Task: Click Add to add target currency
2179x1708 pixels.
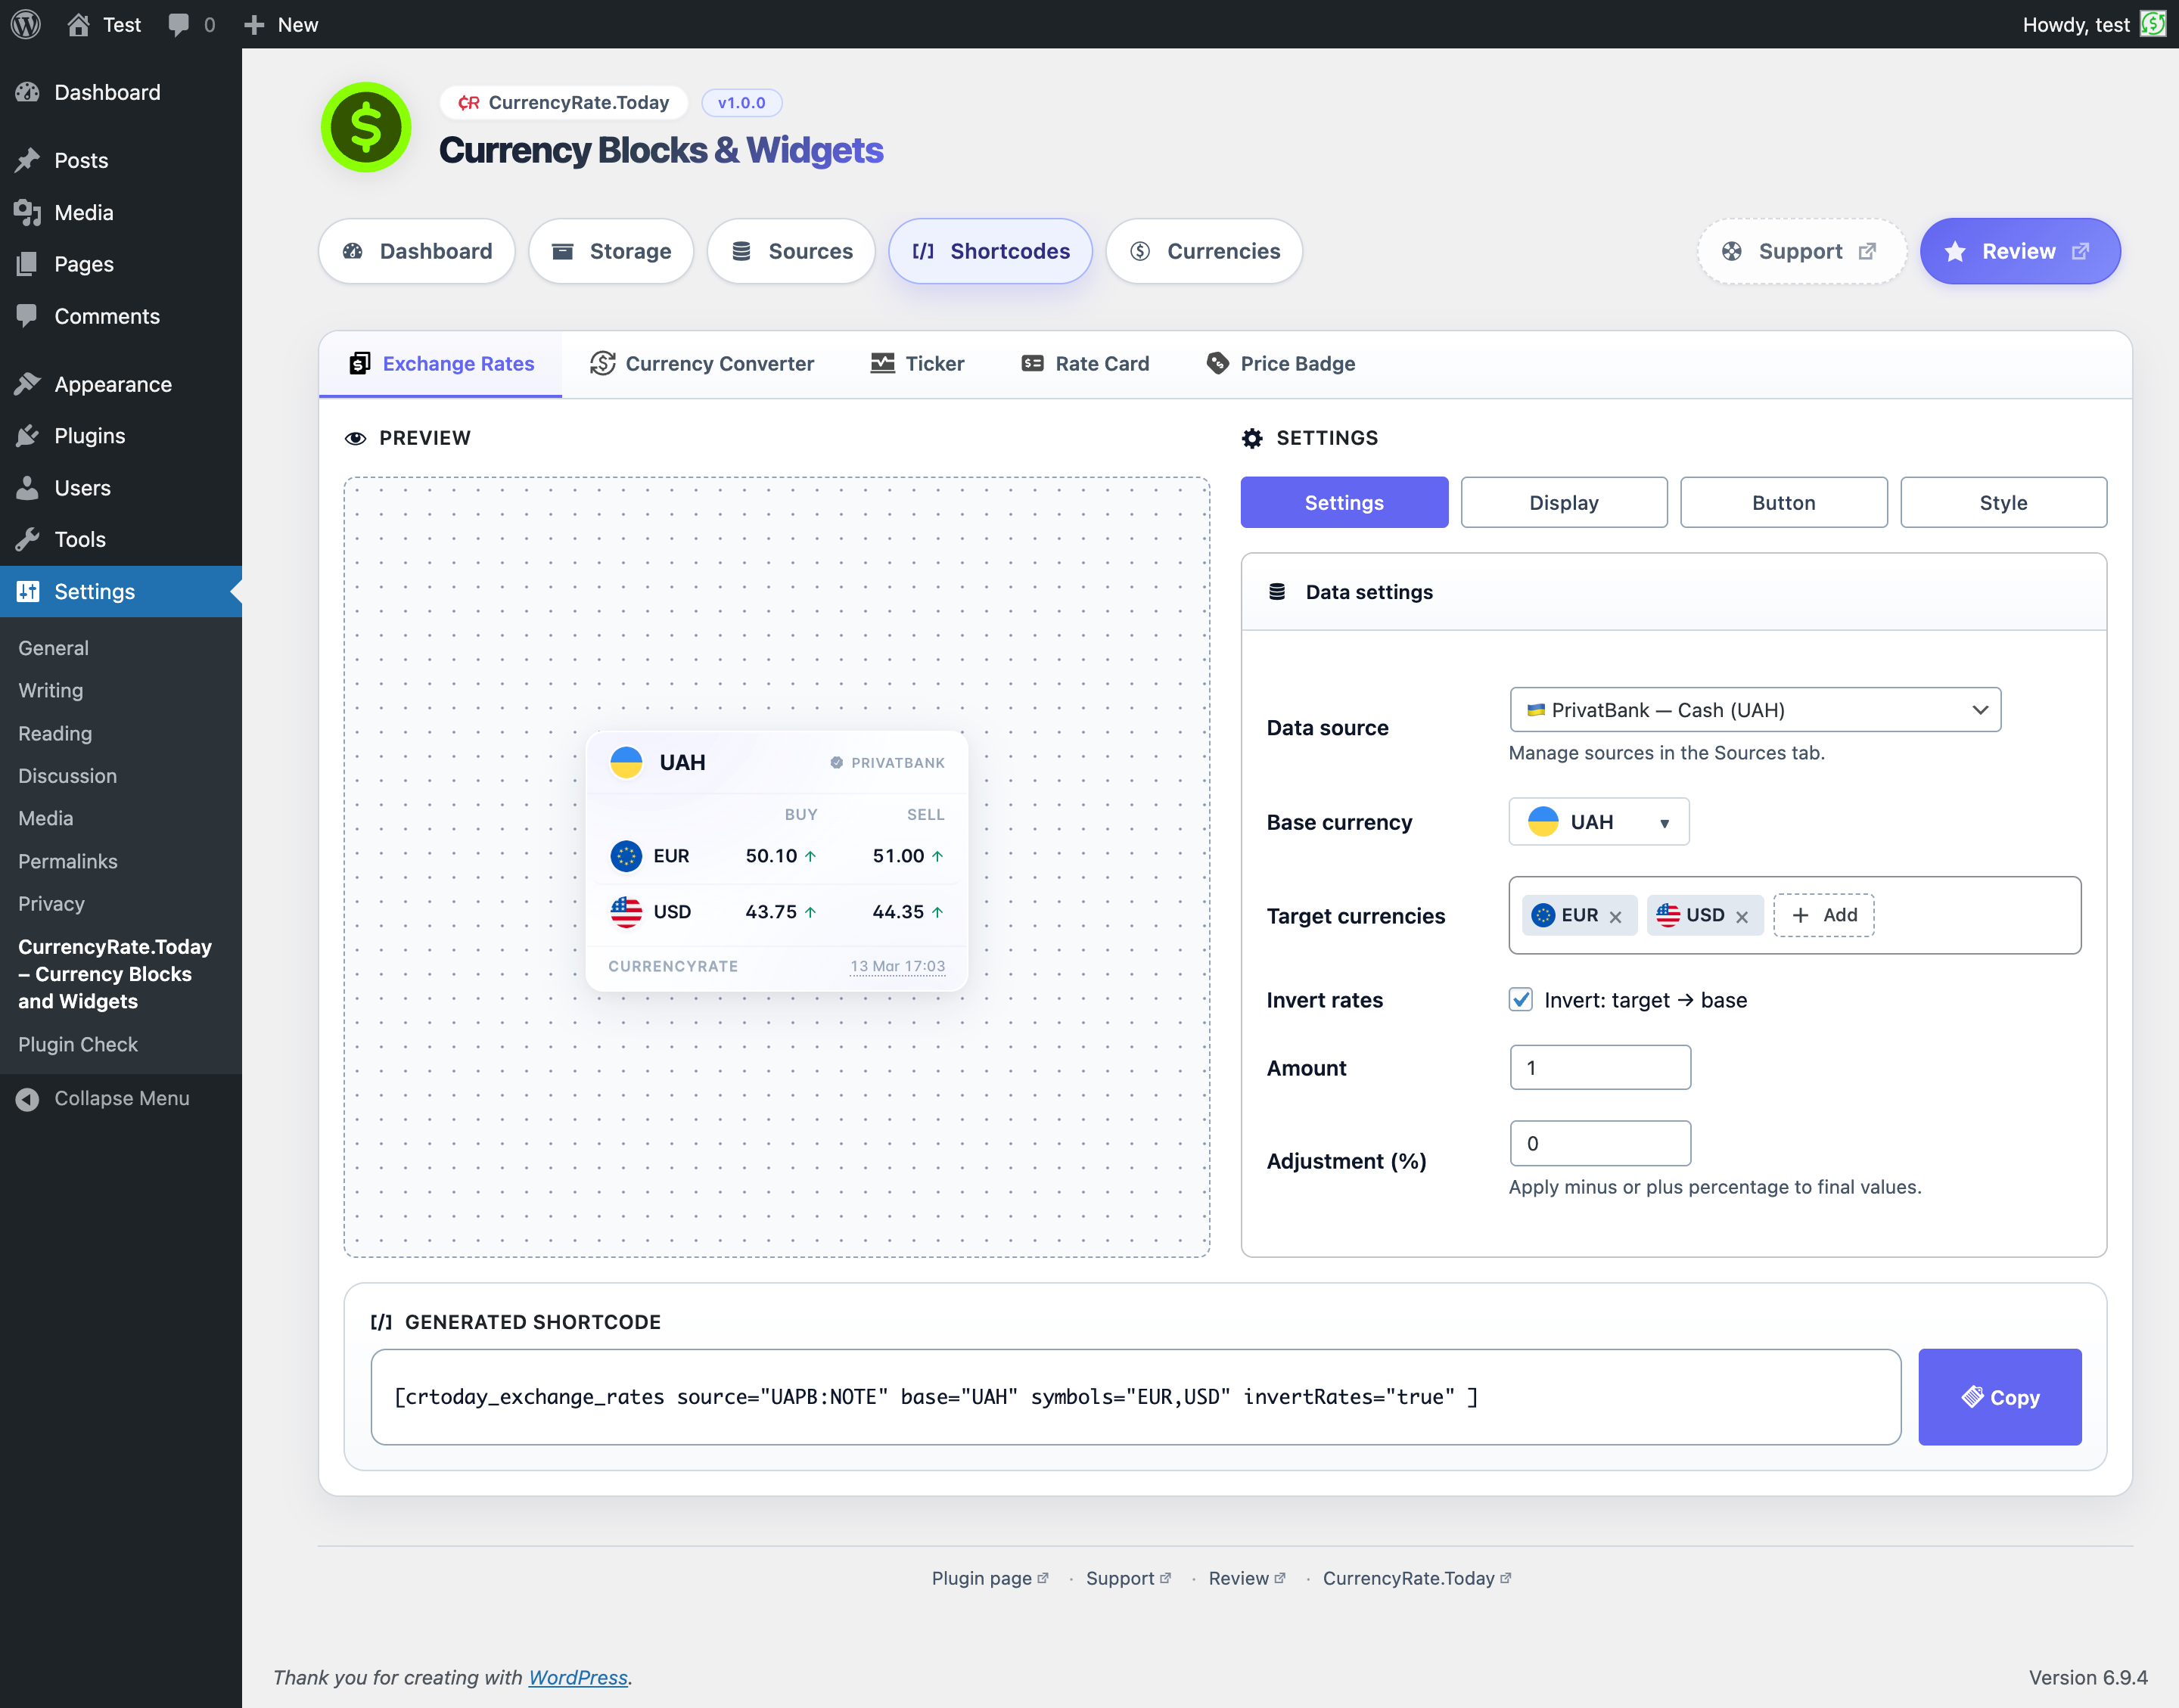Action: [x=1824, y=915]
